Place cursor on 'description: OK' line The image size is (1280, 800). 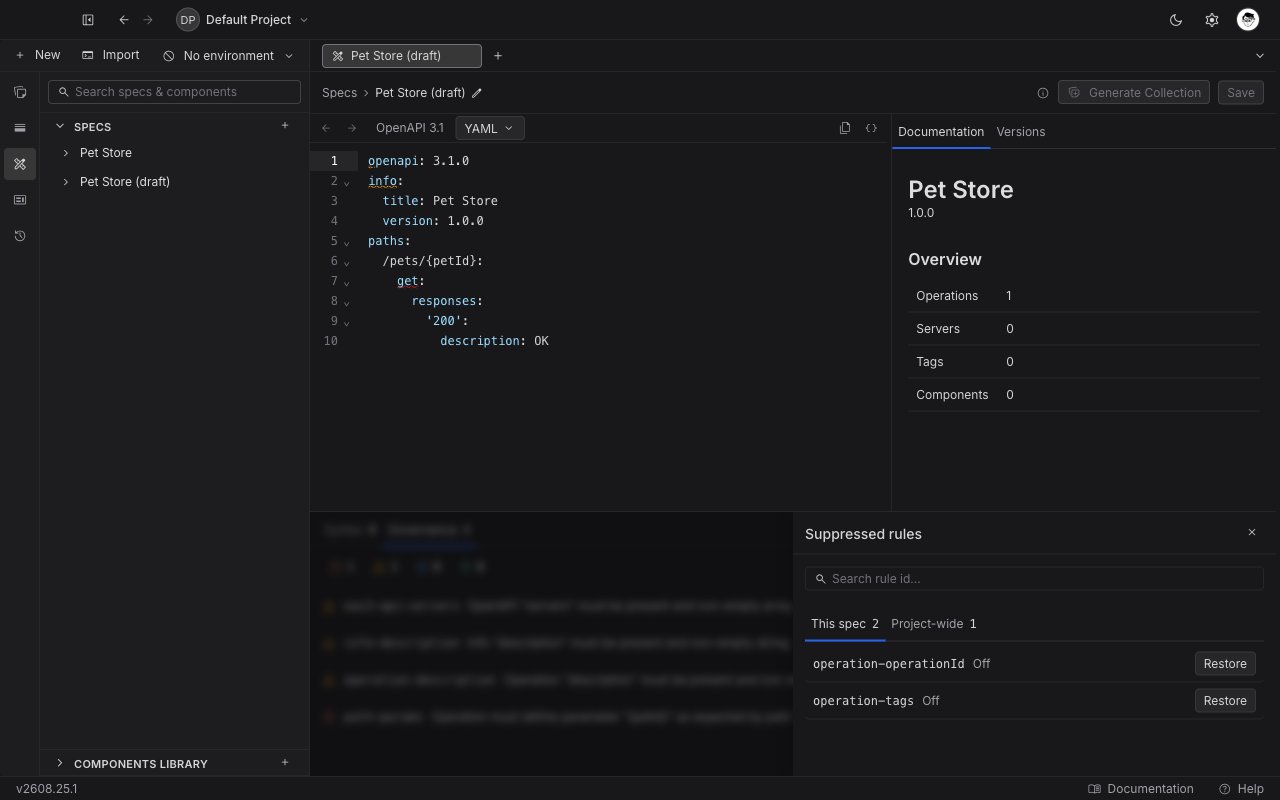coord(494,341)
